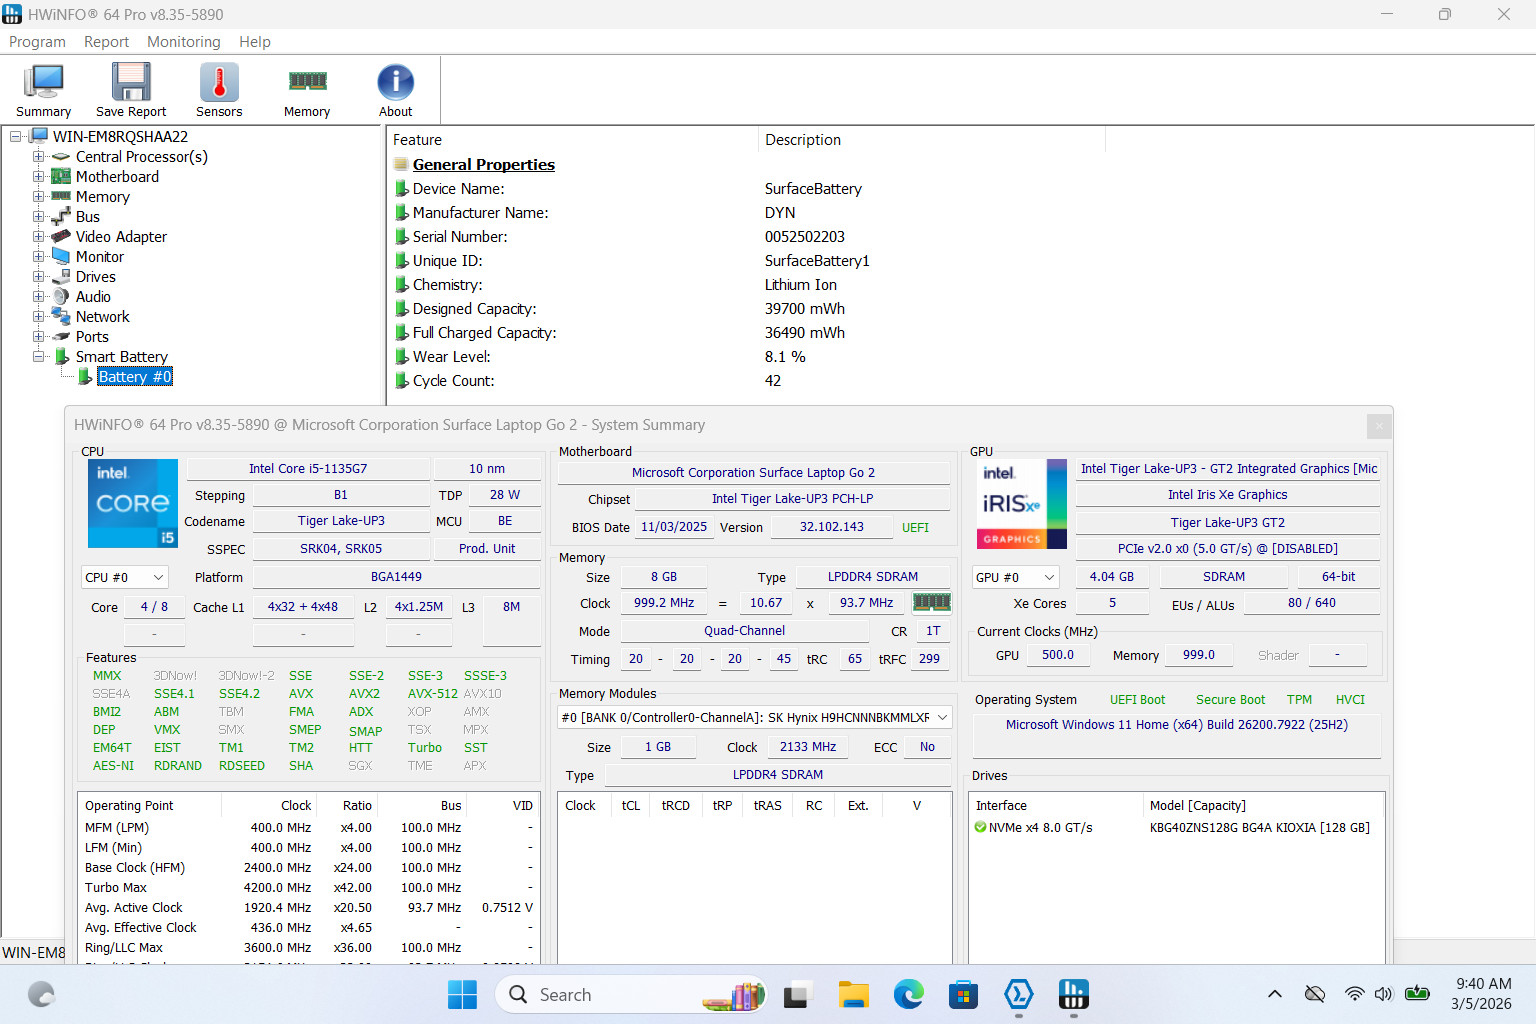The width and height of the screenshot is (1537, 1024).
Task: Open the Summary toolbar button
Action: click(43, 91)
